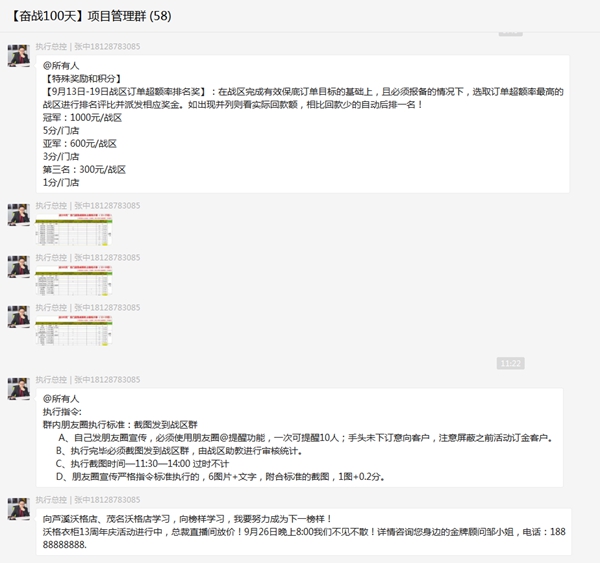Click the line 3分/门店
The image size is (600, 563).
(x=61, y=157)
